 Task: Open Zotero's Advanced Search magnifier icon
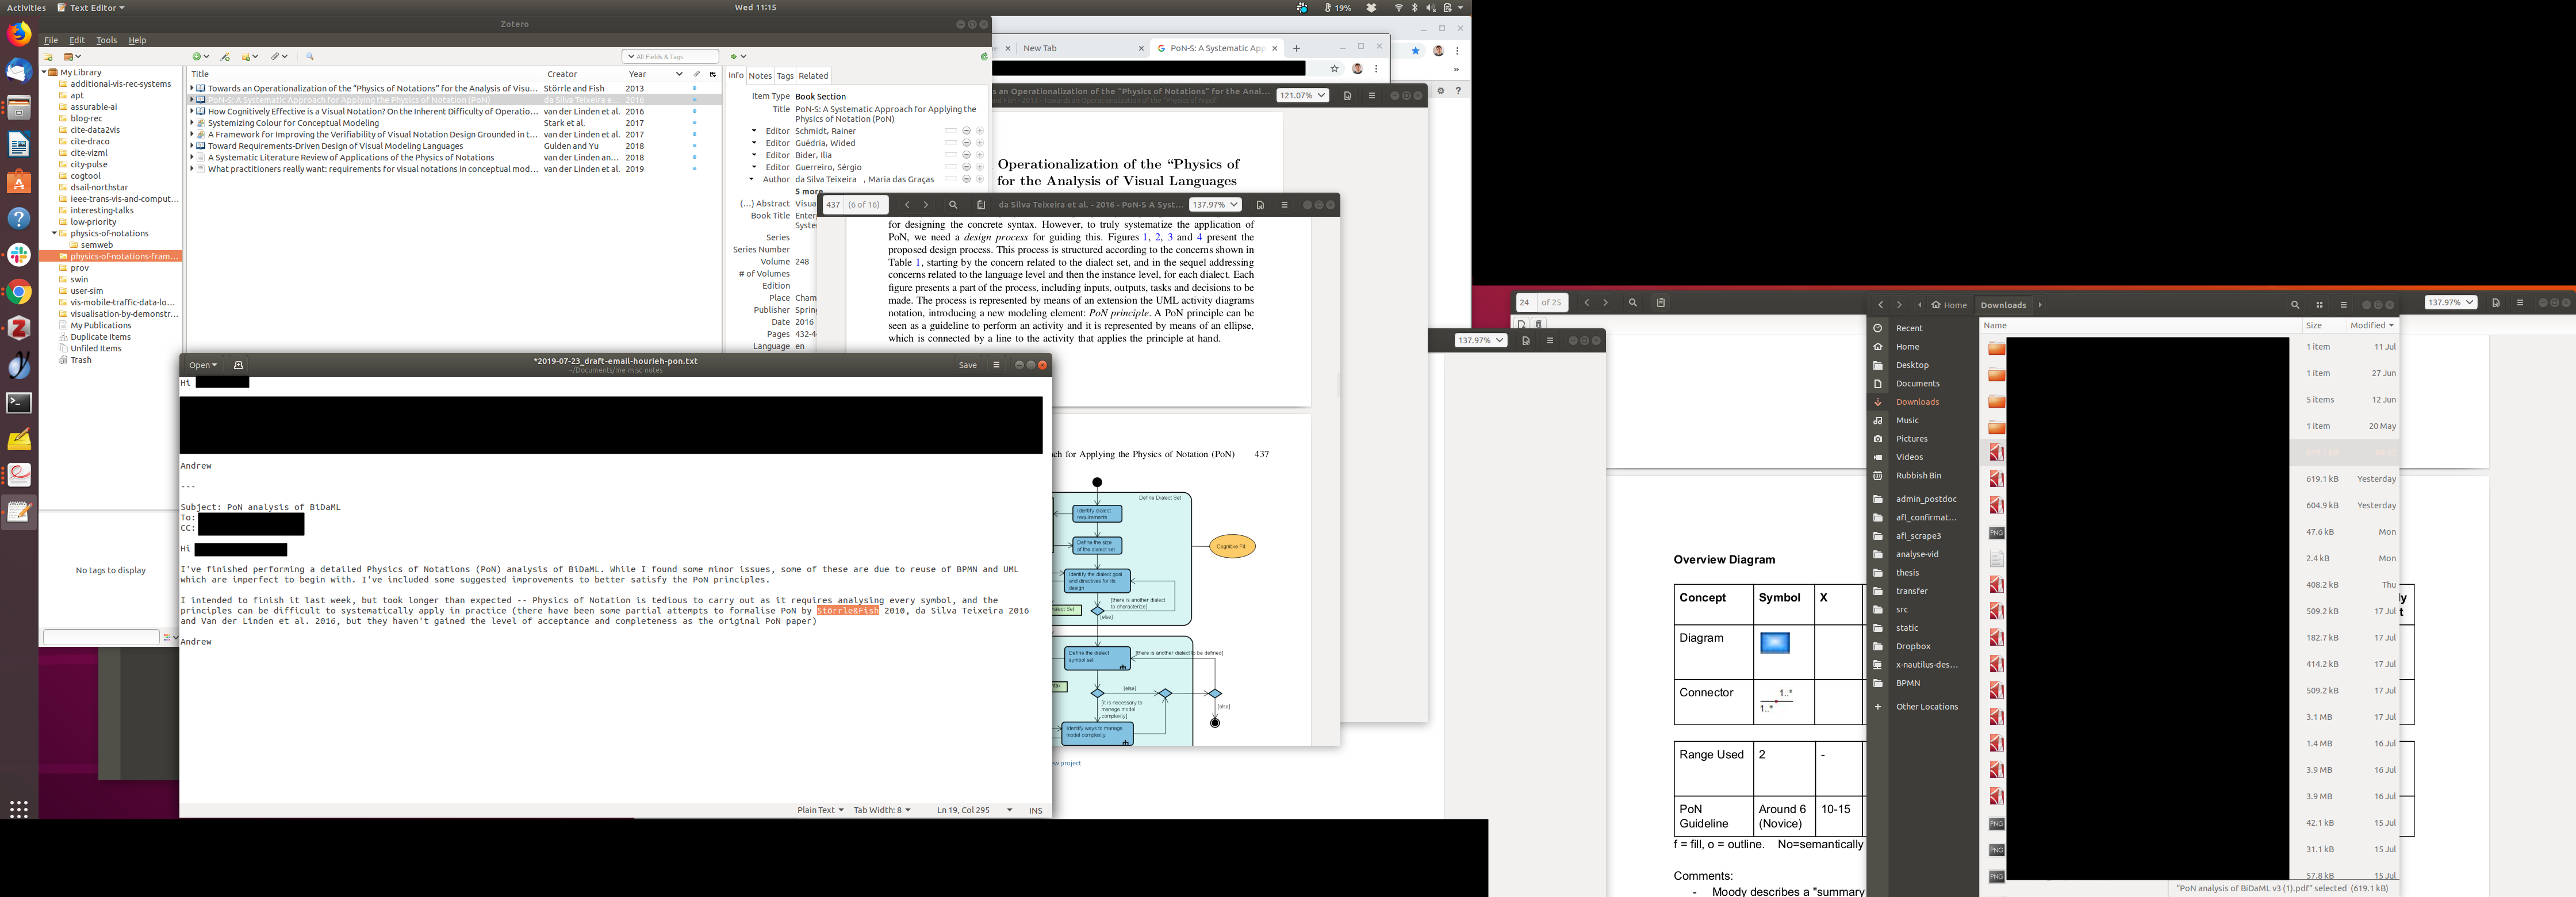[310, 57]
